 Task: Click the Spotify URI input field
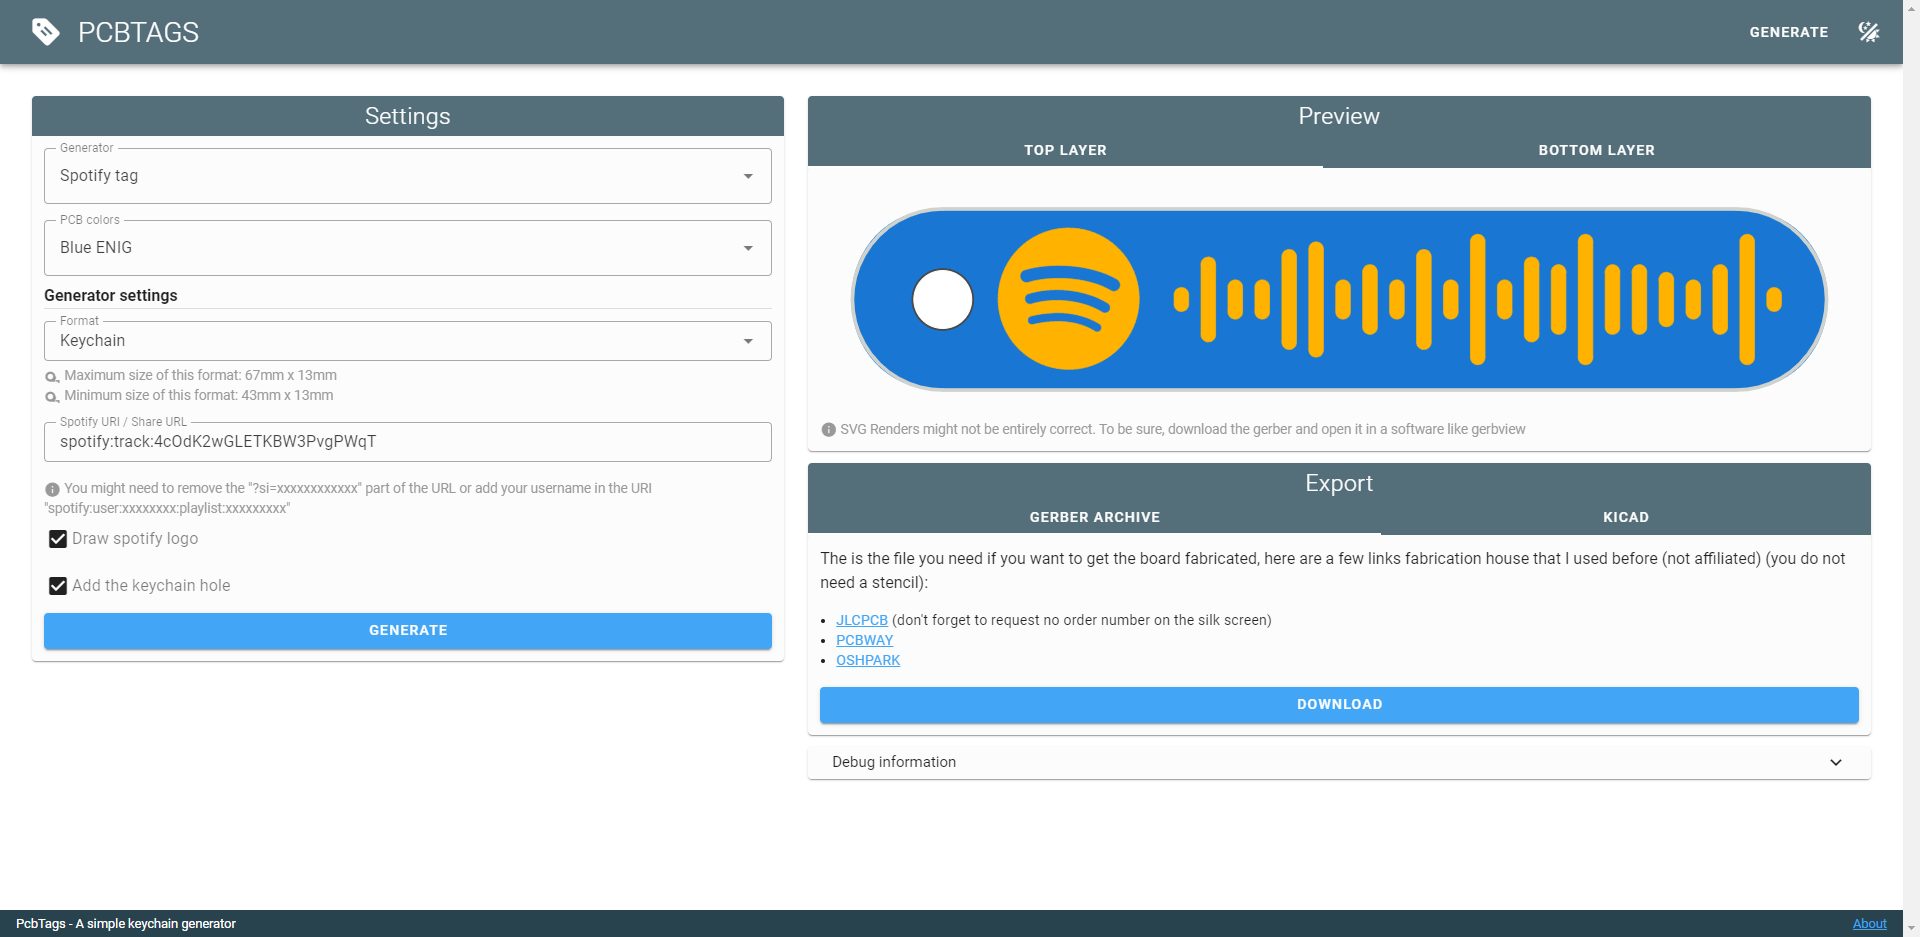click(x=407, y=442)
